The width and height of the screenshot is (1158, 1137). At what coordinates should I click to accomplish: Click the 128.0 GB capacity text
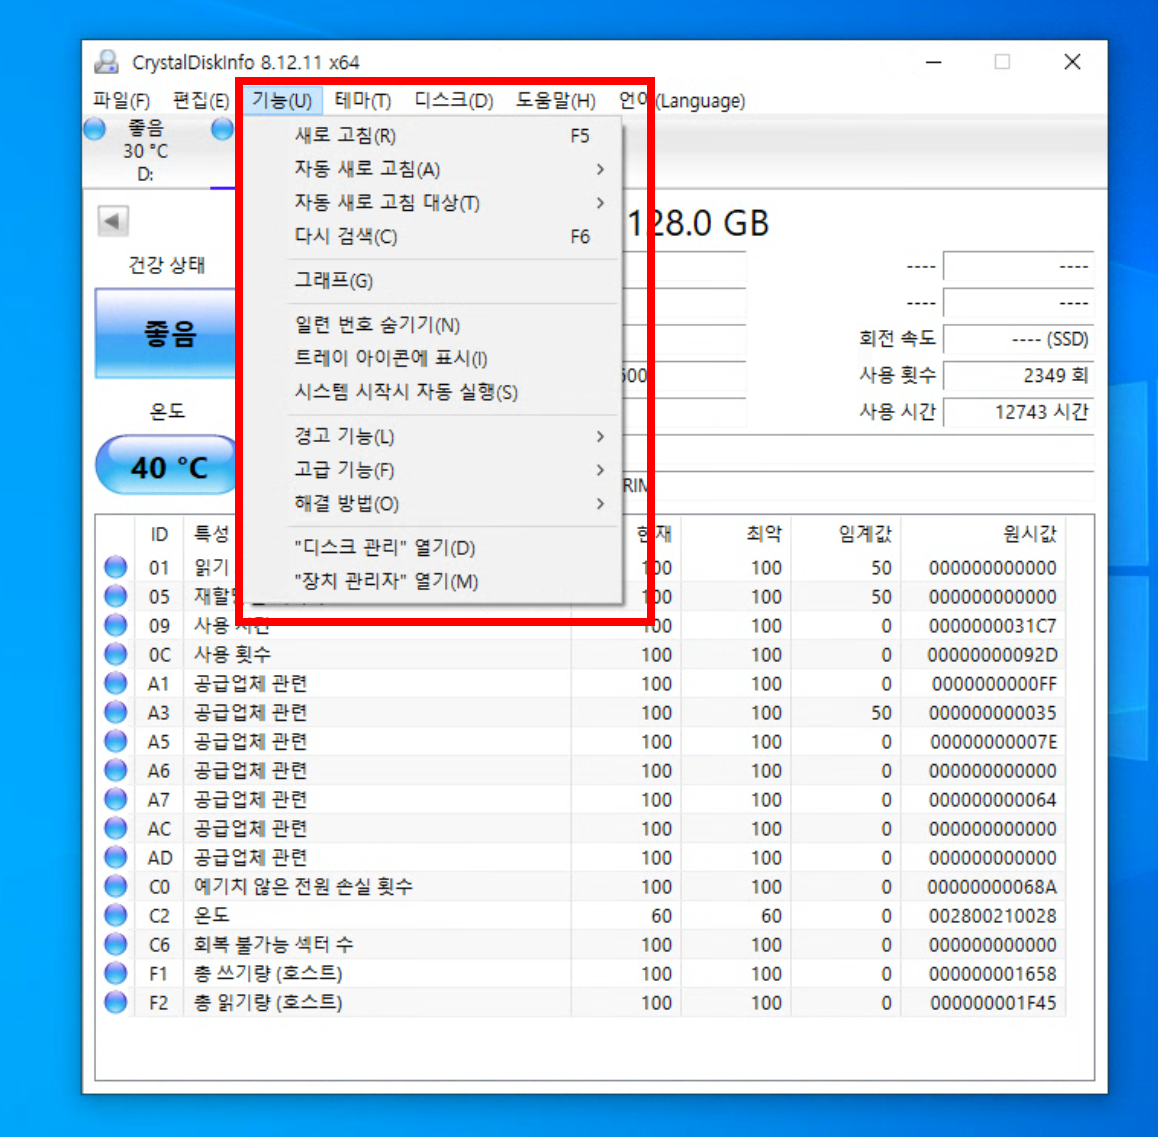(697, 222)
